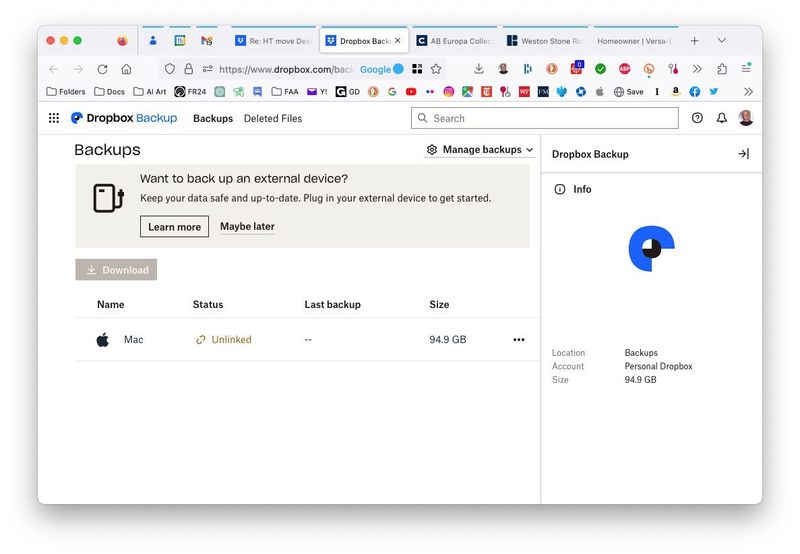The width and height of the screenshot is (800, 554).
Task: Dismiss the banner with Maybe later
Action: coord(247,227)
